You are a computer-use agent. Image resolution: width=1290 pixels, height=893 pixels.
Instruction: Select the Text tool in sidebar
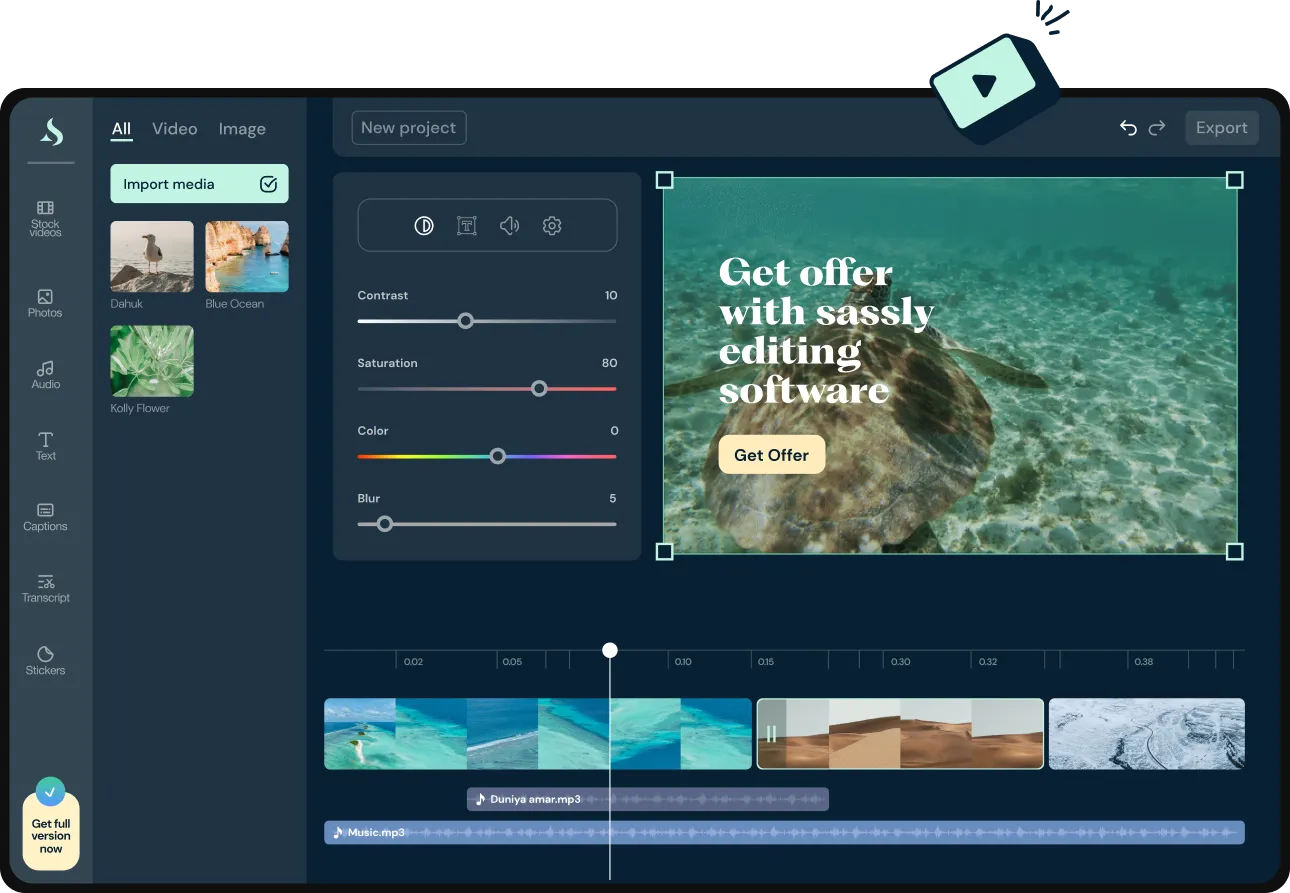45,446
